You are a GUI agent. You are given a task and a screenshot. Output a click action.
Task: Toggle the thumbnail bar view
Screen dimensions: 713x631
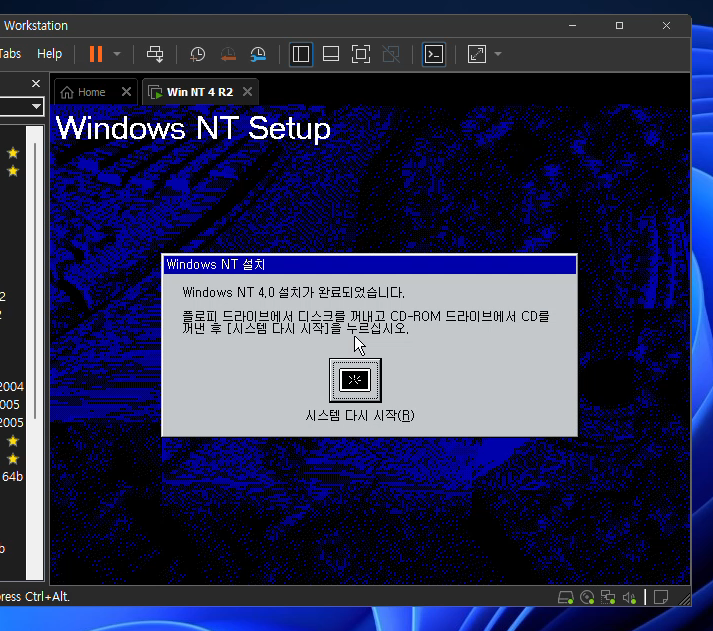331,54
